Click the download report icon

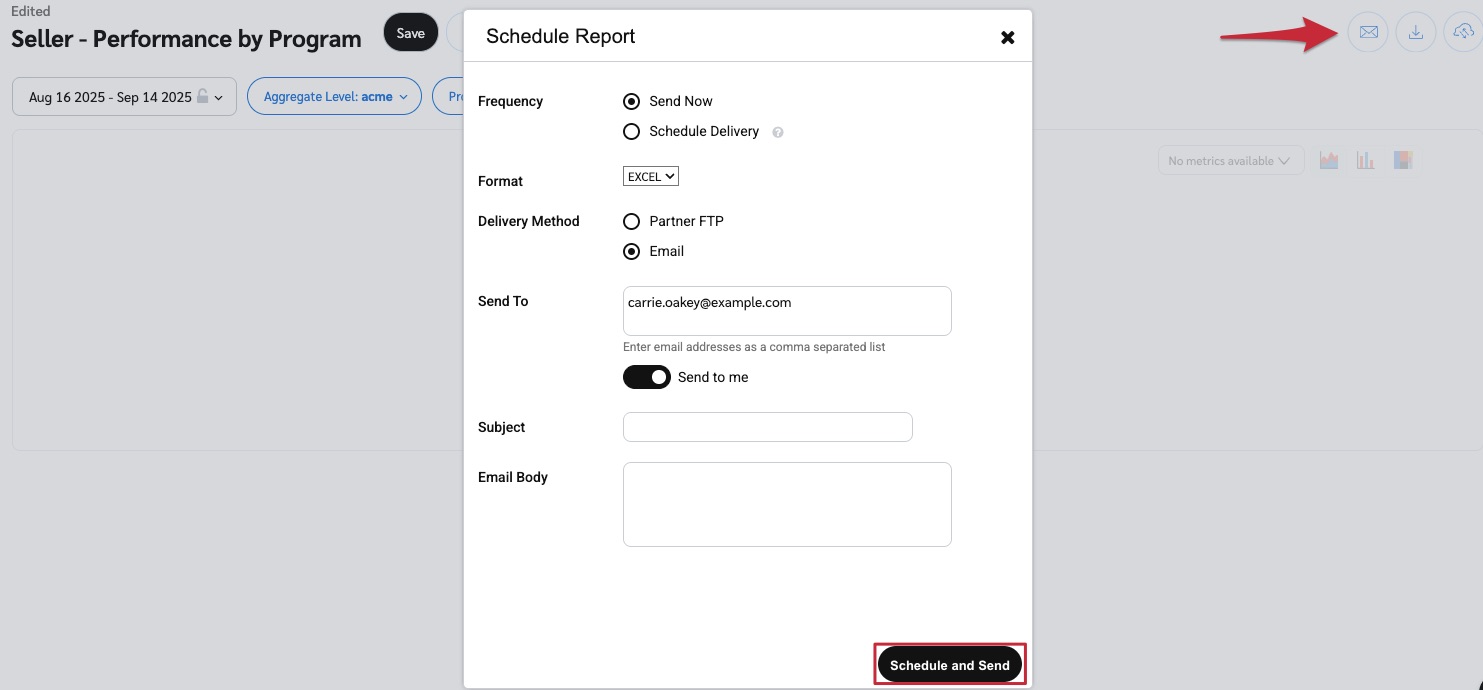click(1416, 33)
